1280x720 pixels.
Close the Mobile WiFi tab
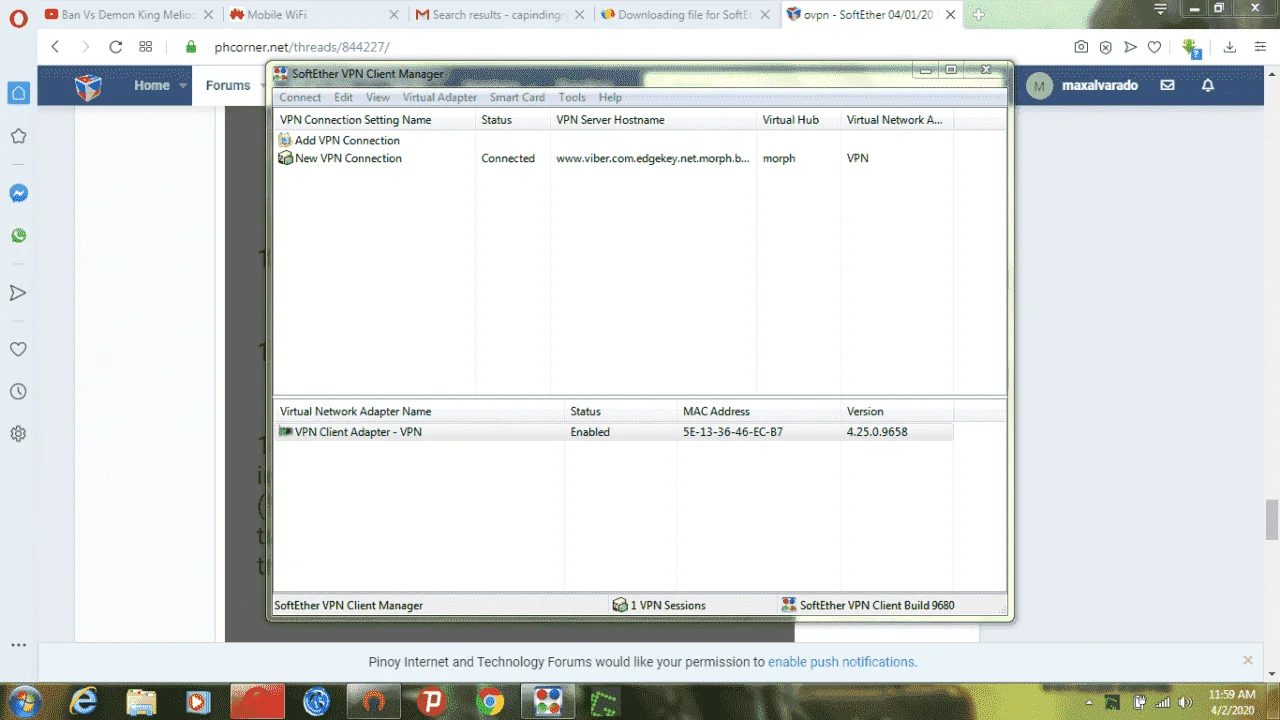(394, 15)
